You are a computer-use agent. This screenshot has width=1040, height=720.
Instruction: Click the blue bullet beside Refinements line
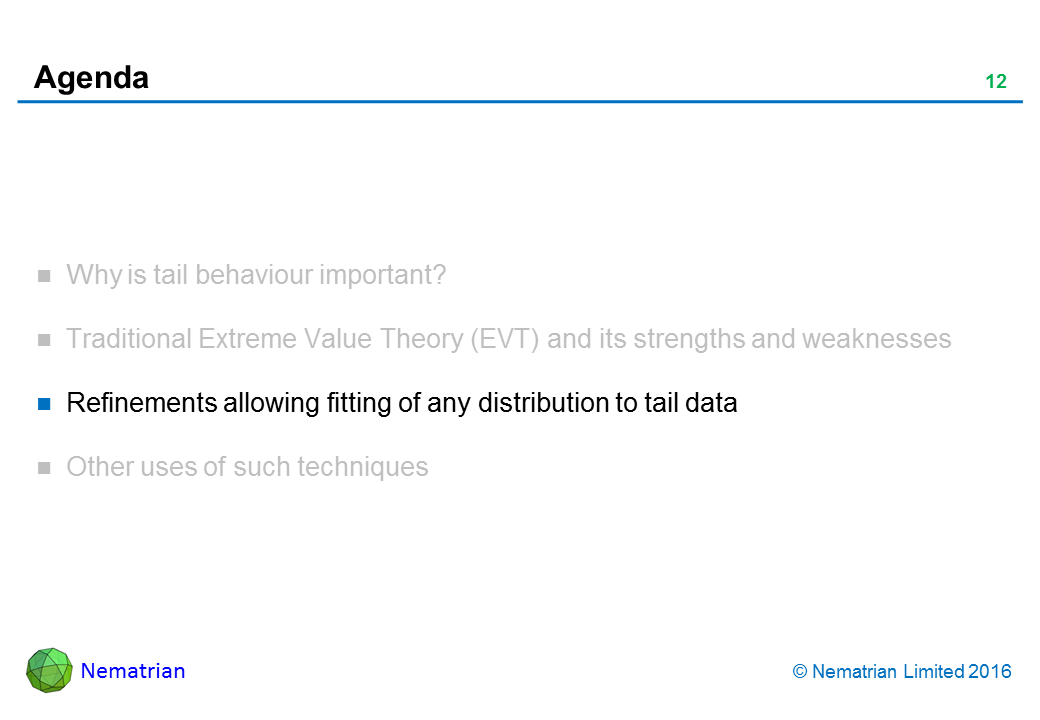pos(44,404)
